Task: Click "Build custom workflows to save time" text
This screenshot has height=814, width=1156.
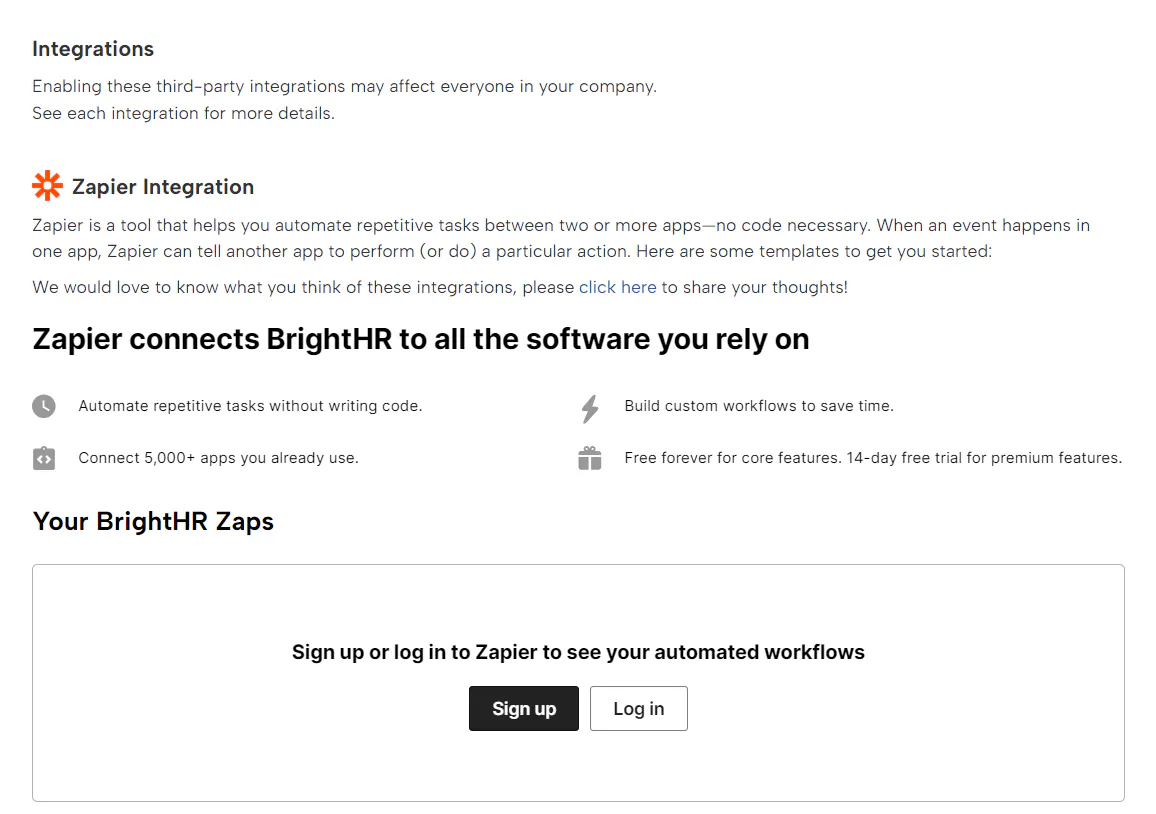Action: tap(758, 406)
